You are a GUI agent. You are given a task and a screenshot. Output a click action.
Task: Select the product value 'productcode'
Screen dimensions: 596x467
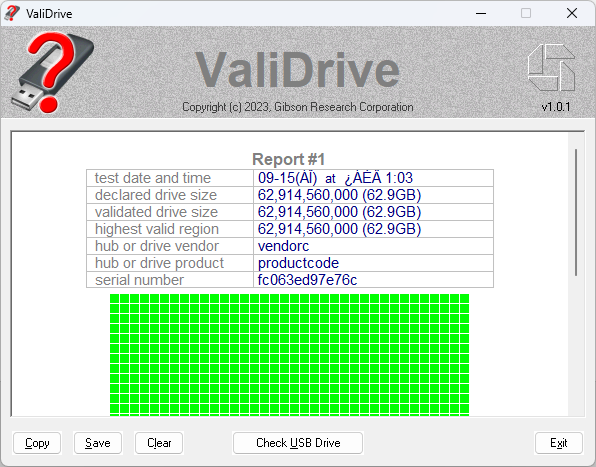pyautogui.click(x=298, y=263)
